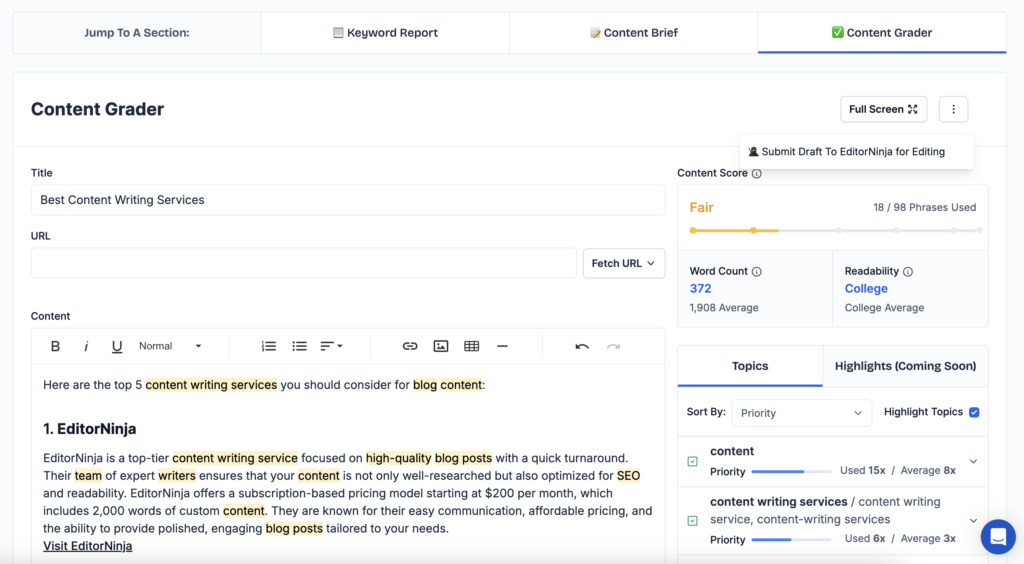Click the Readability info icon
Viewport: 1024px width, 564px height.
[908, 272]
